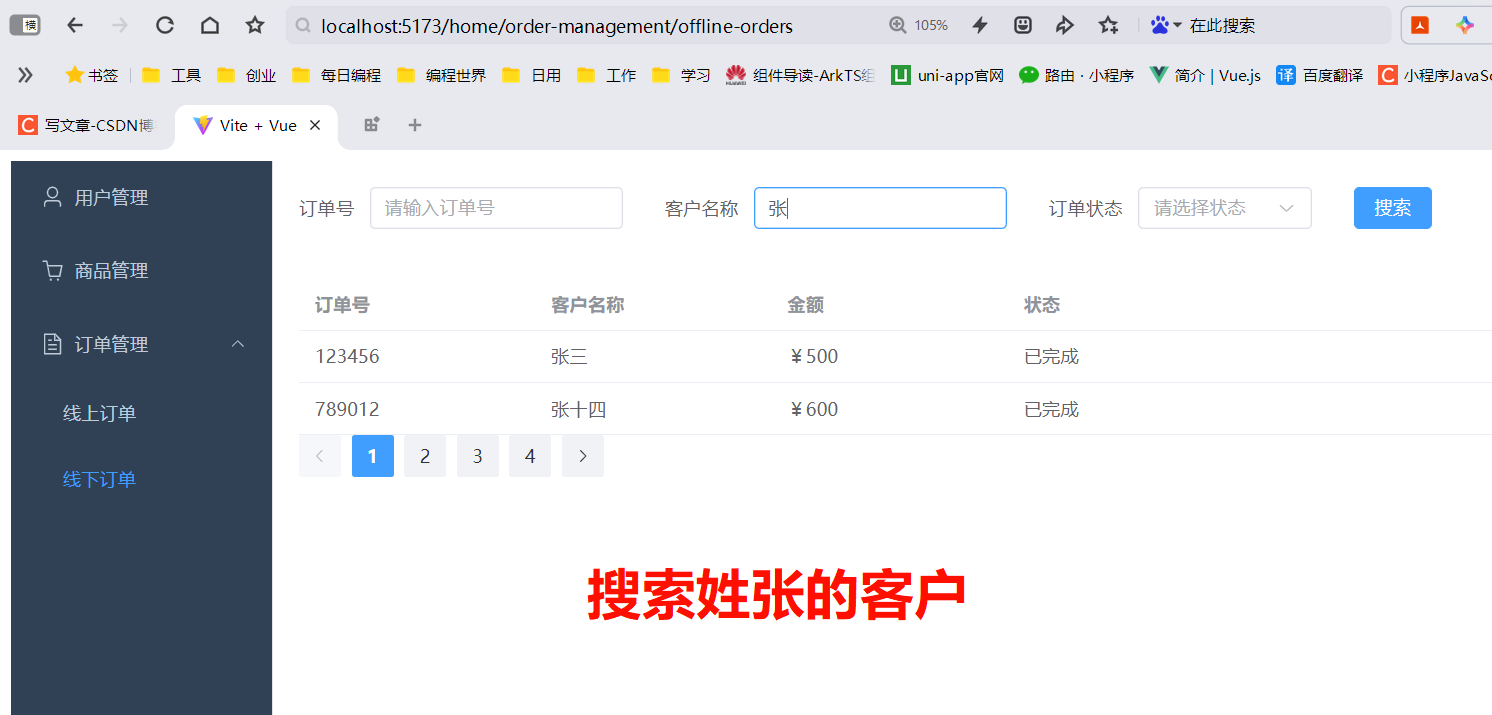This screenshot has width=1492, height=715.
Task: Click the share arrow icon in address bar
Action: click(1065, 25)
